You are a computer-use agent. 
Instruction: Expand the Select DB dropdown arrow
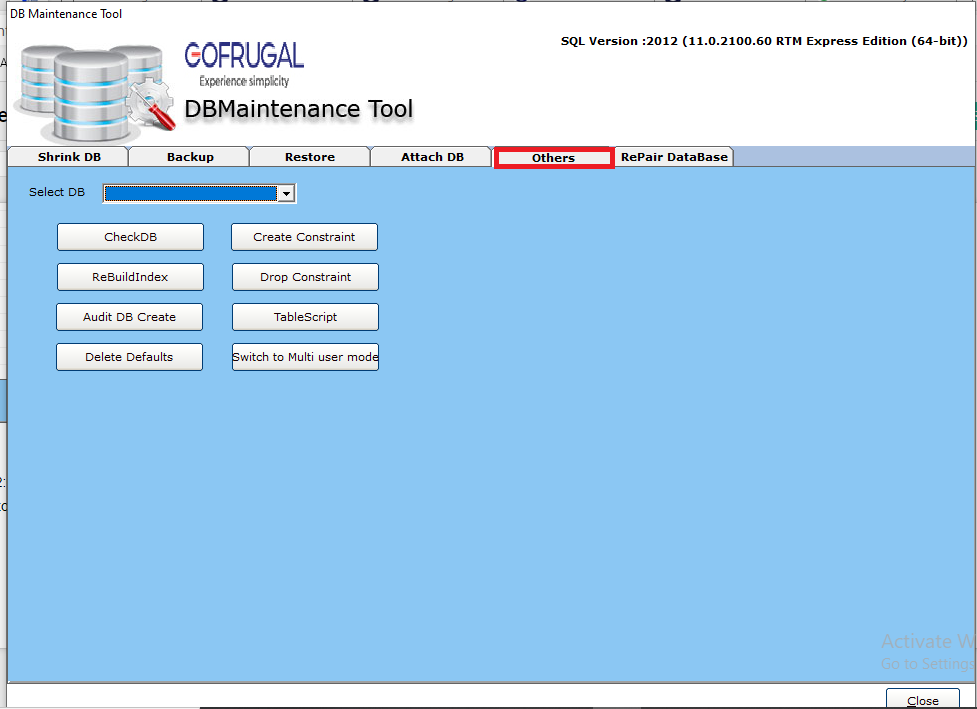click(286, 194)
